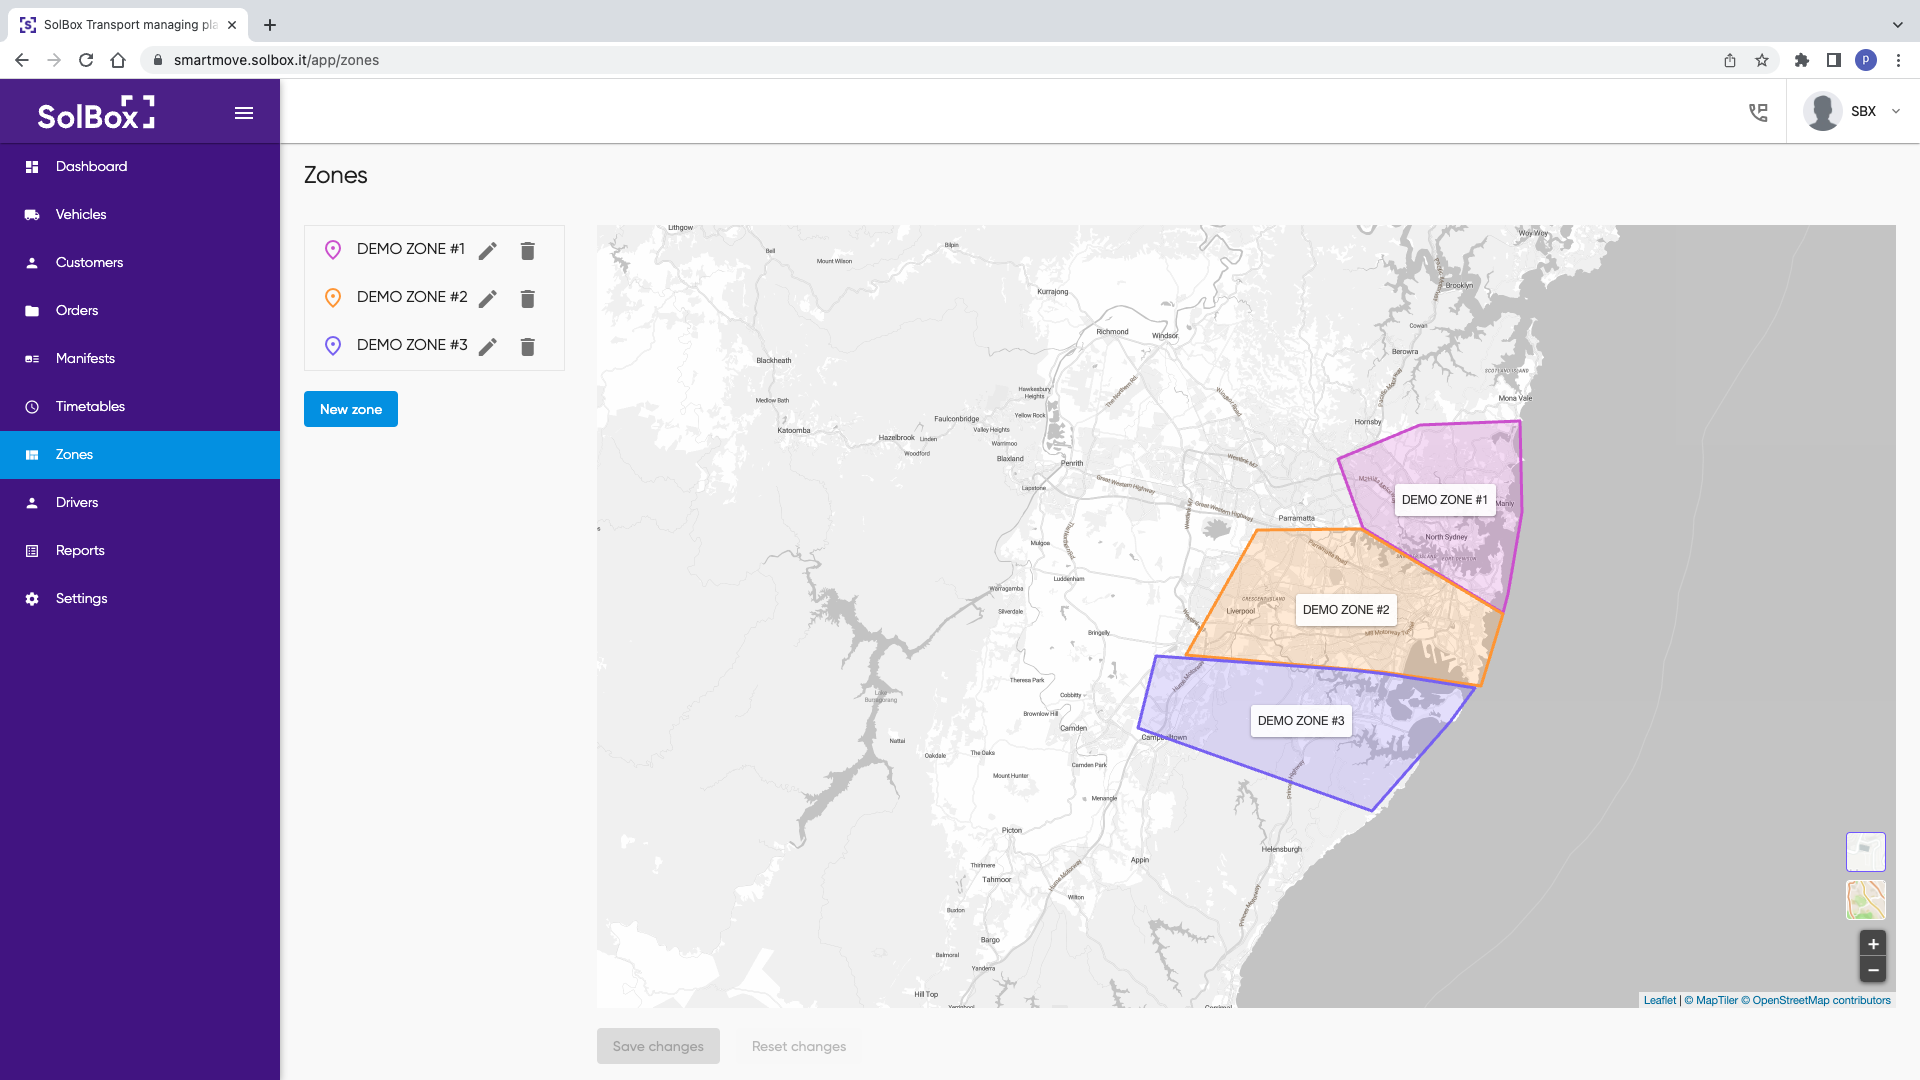The image size is (1920, 1080).
Task: Open the MapTiler attribution link
Action: tap(1711, 1000)
